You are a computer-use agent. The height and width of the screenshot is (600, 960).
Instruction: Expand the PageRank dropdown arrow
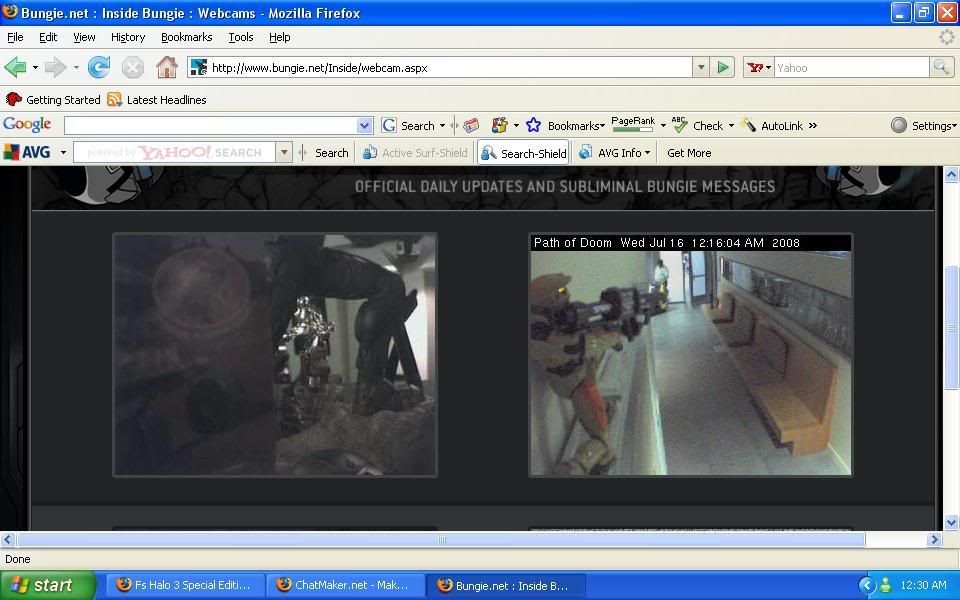coord(663,126)
